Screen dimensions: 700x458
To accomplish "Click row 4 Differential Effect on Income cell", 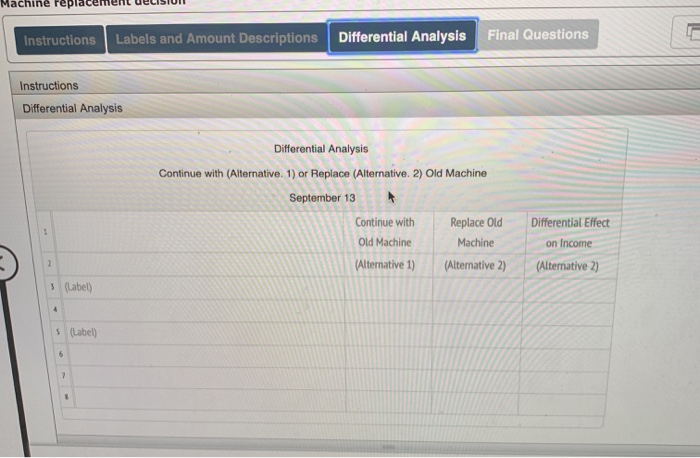I will click(568, 314).
